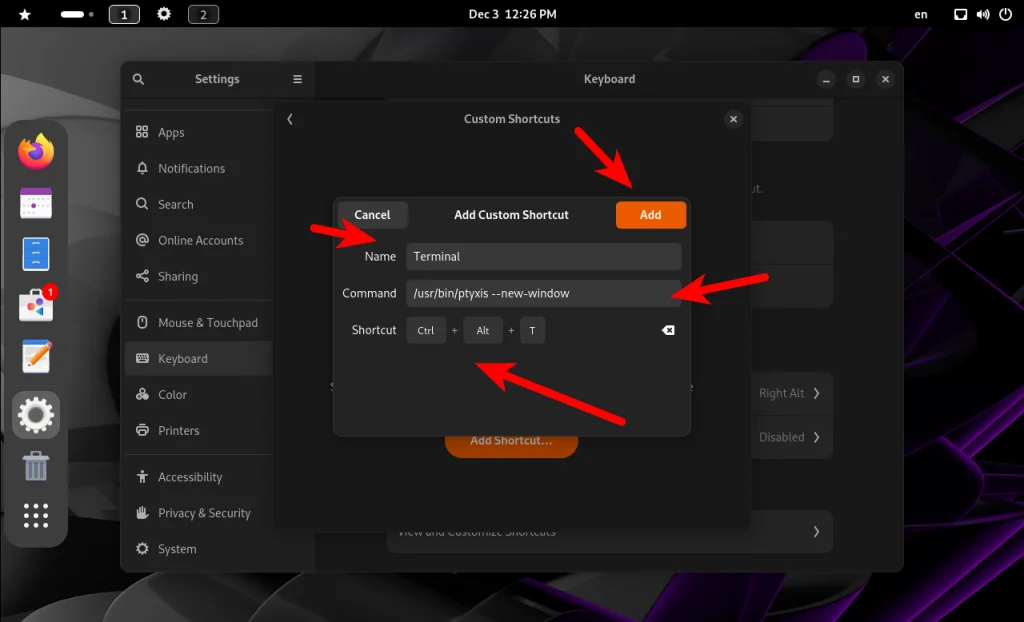Clear the shortcut with the backspace icon
This screenshot has width=1024, height=622.
668,330
